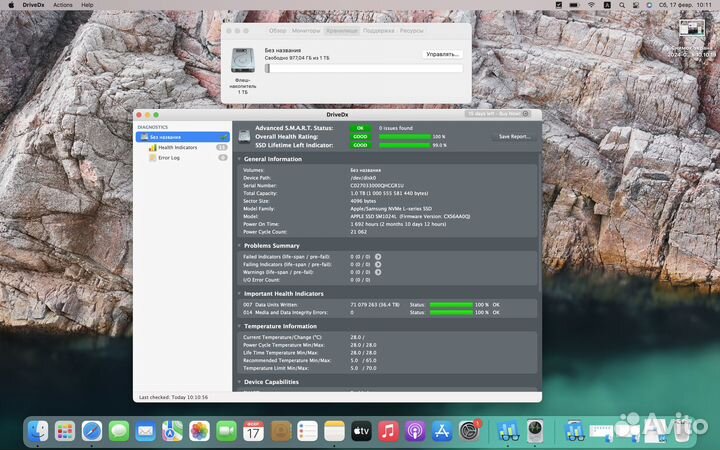Viewport: 720px width, 450px height.
Task: Click the drive icon in the DriveDx header
Action: pyautogui.click(x=244, y=136)
